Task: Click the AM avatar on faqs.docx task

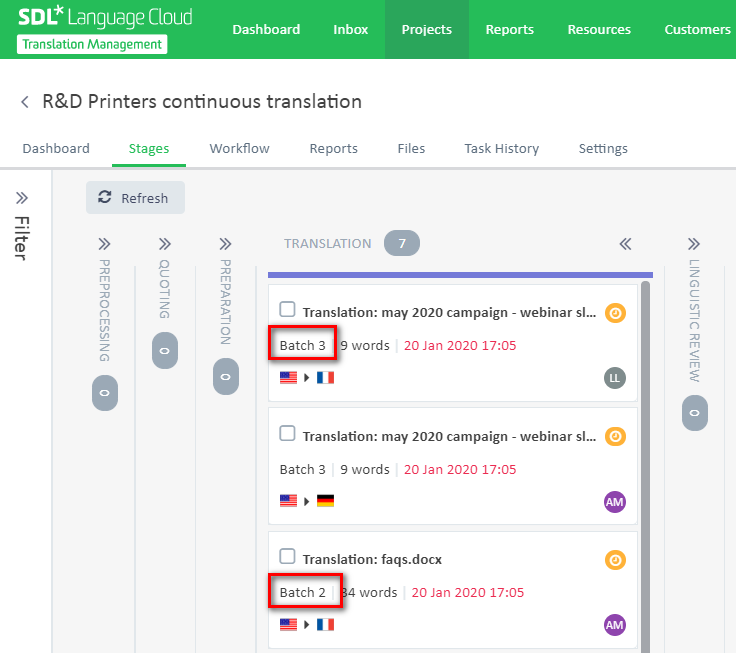Action: tap(614, 625)
